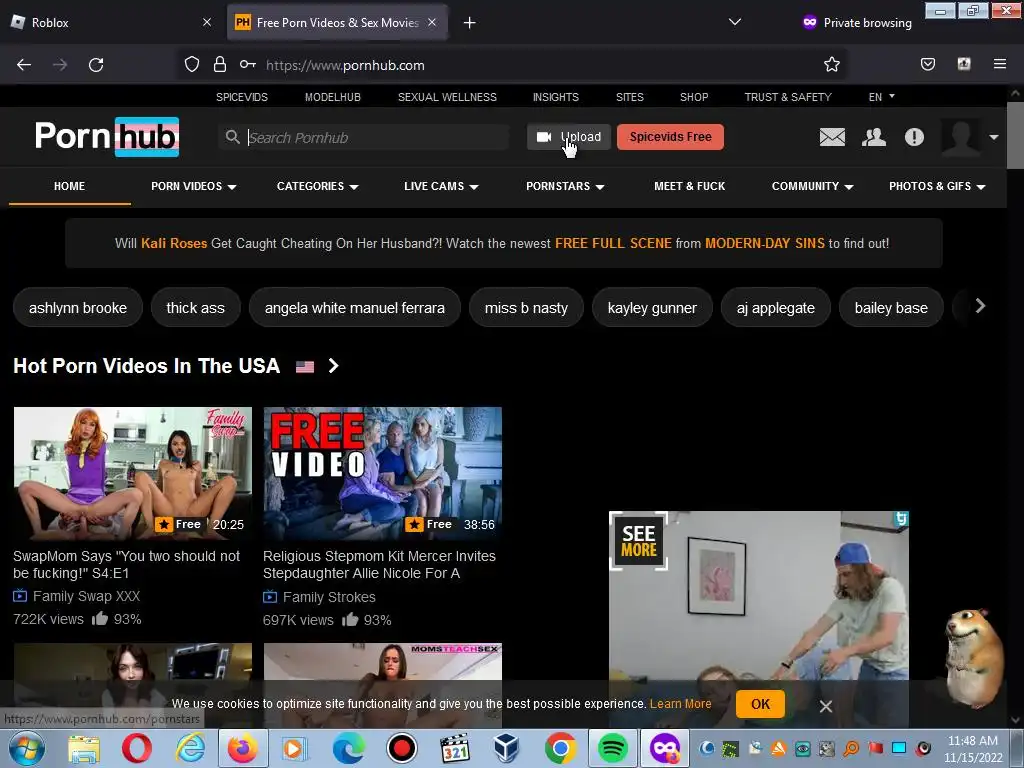
Task: Click the browser address bar URL
Action: [x=345, y=65]
